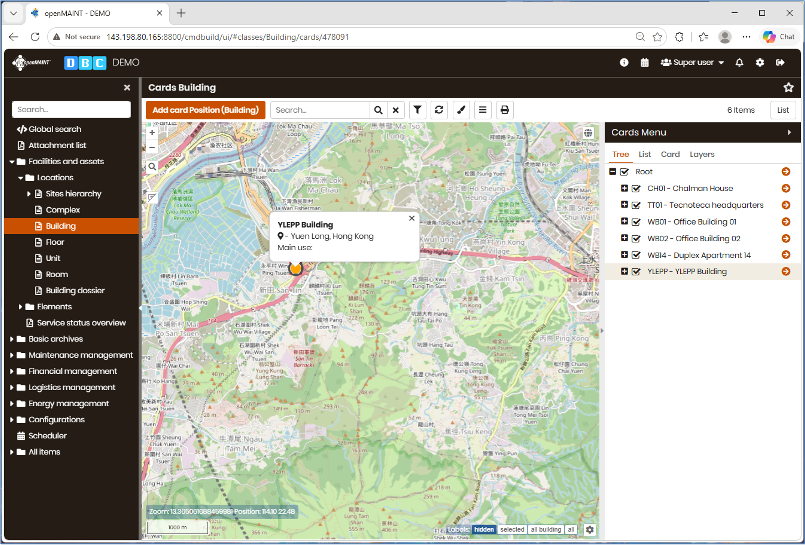Viewport: 805px width, 545px height.
Task: Select the Tree tab
Action: coord(621,154)
